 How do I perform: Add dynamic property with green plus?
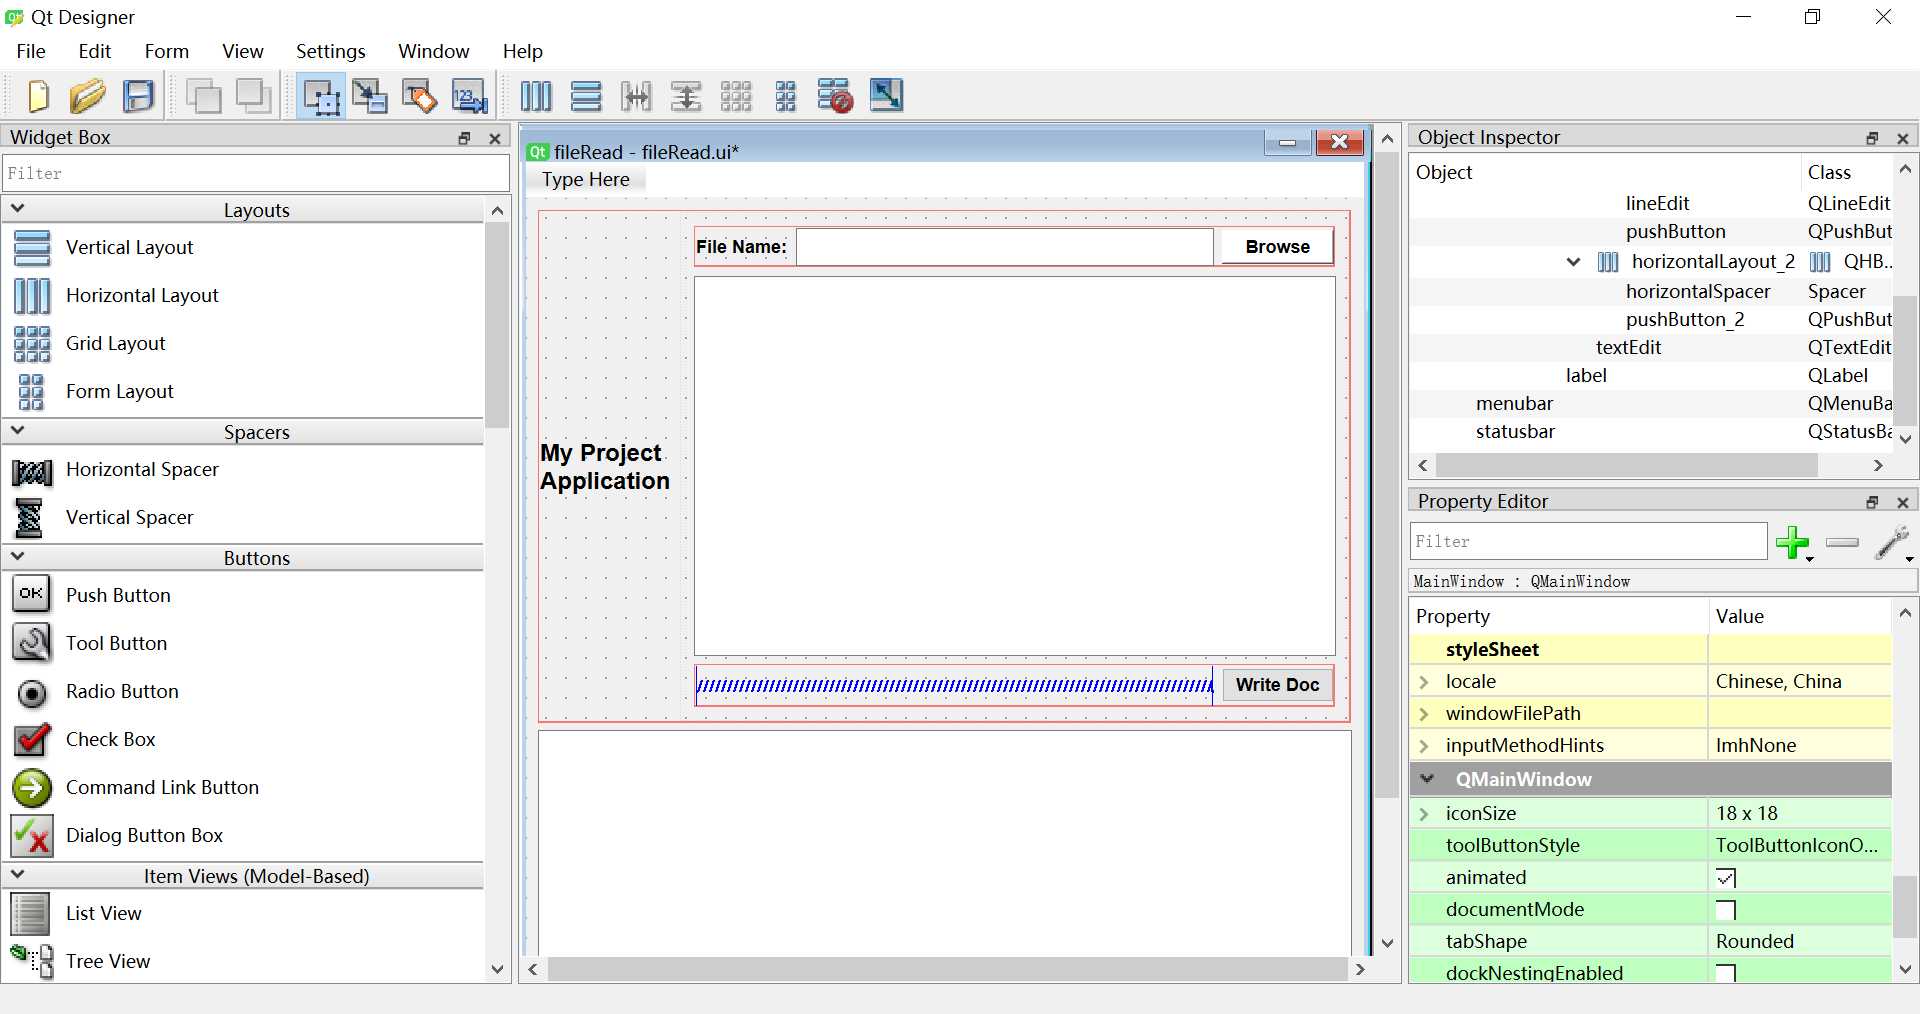[x=1792, y=543]
